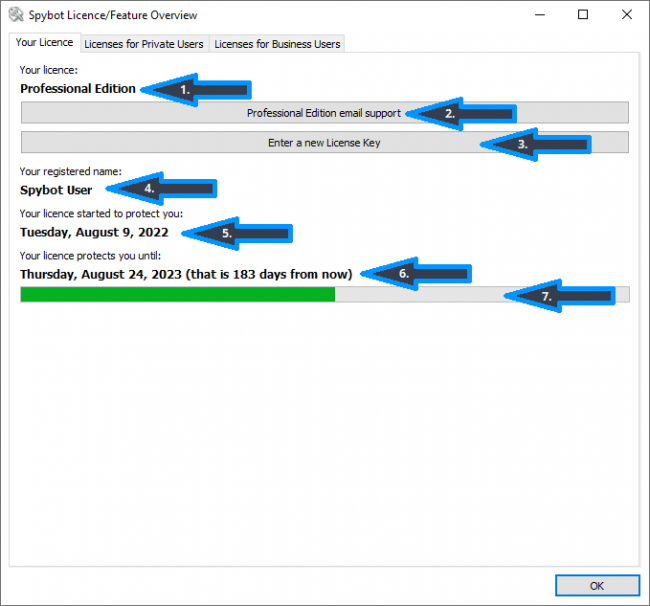650x606 pixels.
Task: Select the registered name Spybot User
Action: [56, 190]
